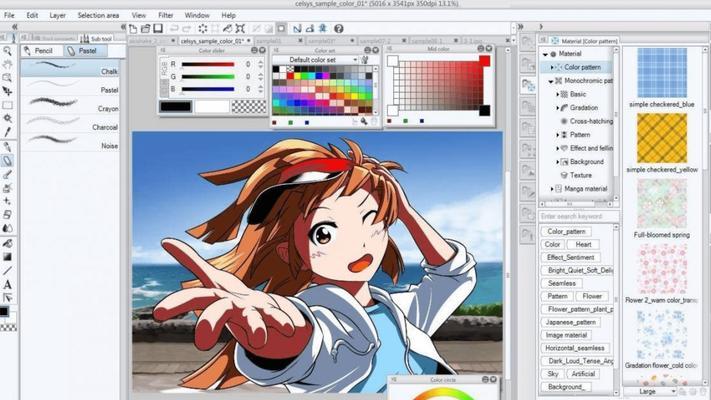Expand the Manga material node
The width and height of the screenshot is (711, 400).
click(552, 189)
